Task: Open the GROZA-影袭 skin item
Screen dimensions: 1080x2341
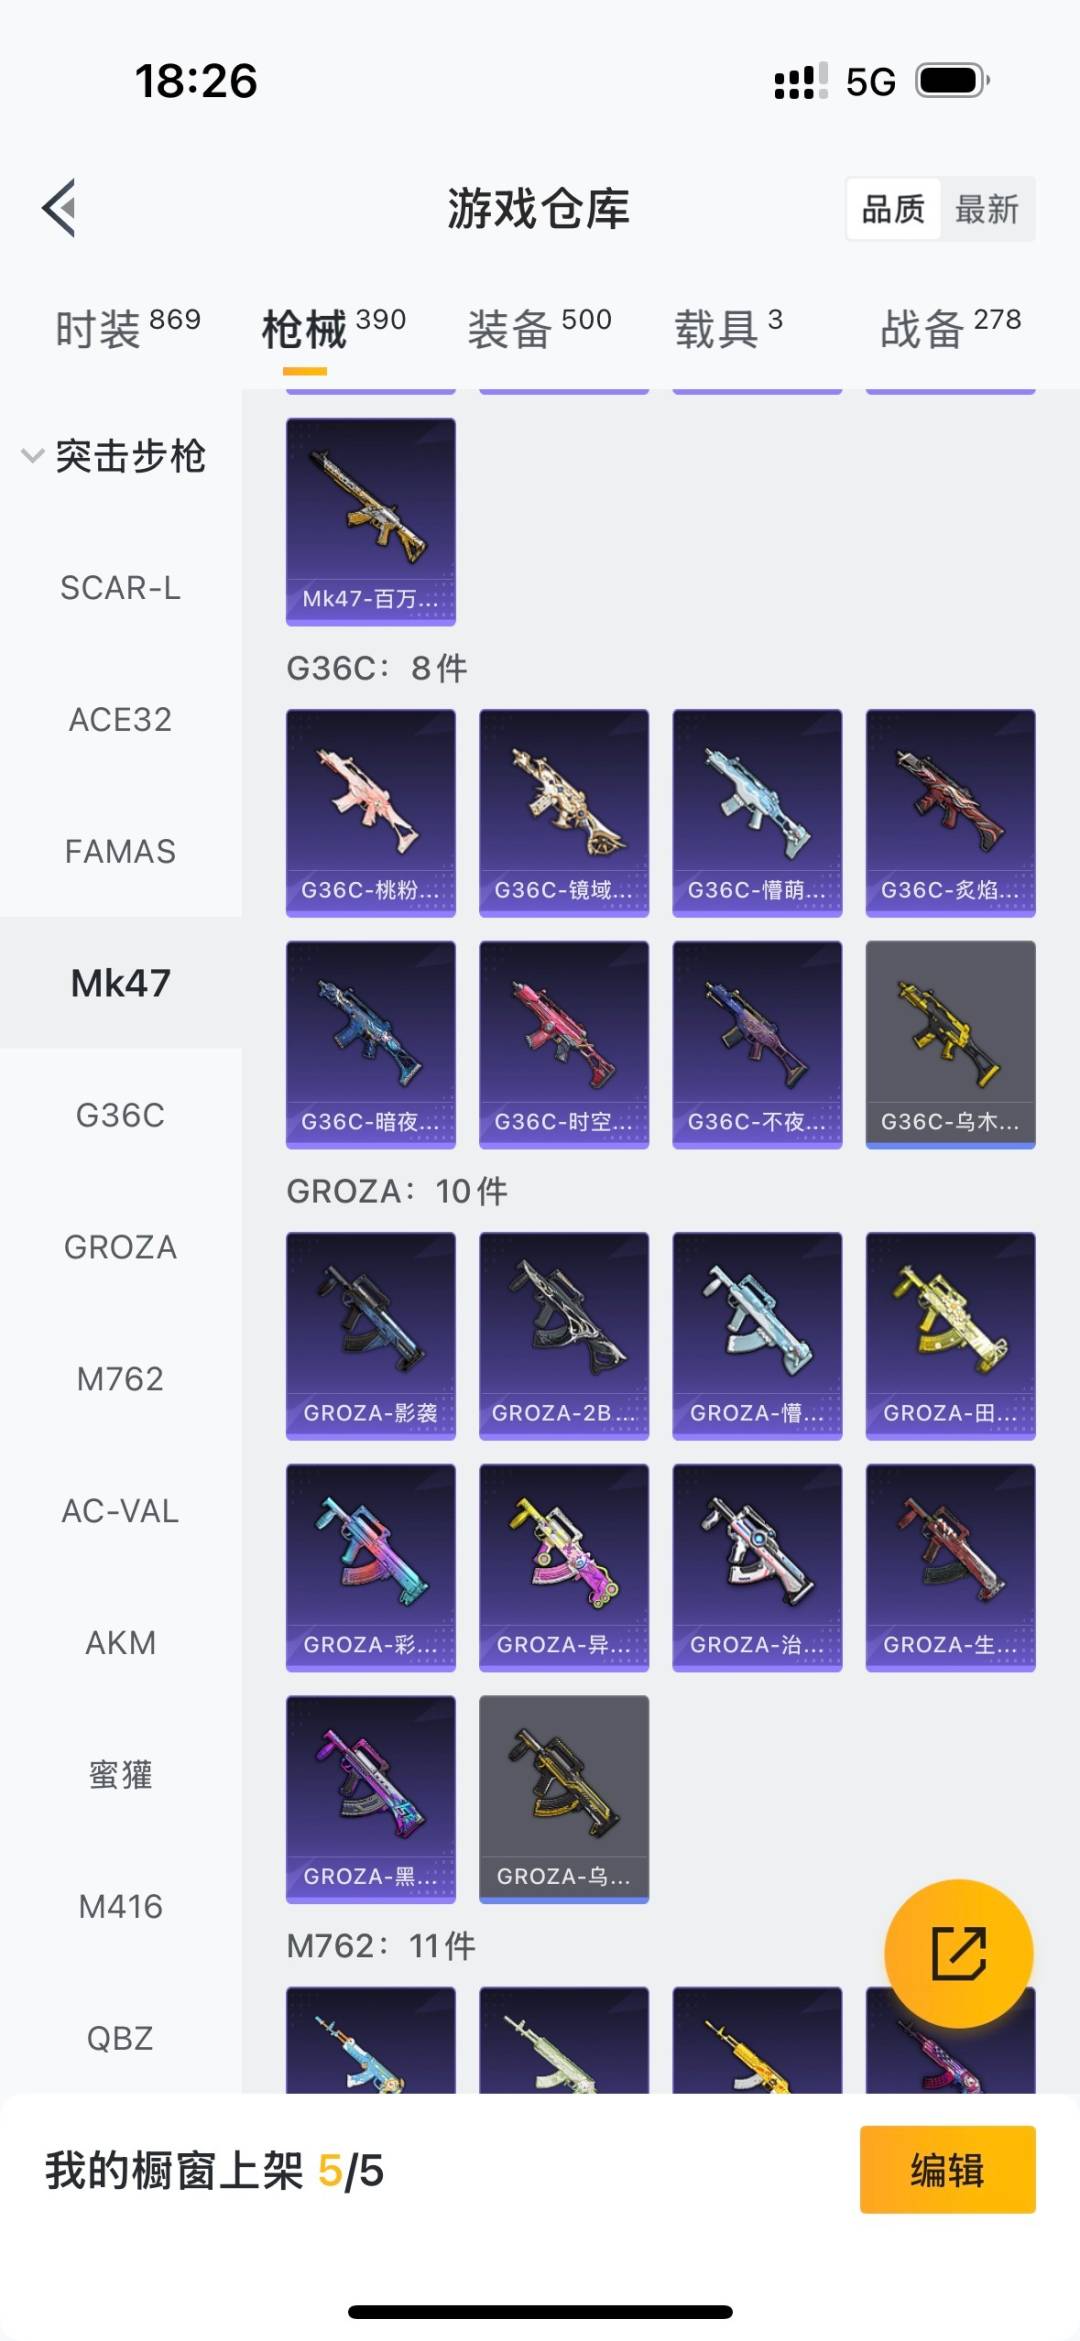Action: tap(371, 1336)
